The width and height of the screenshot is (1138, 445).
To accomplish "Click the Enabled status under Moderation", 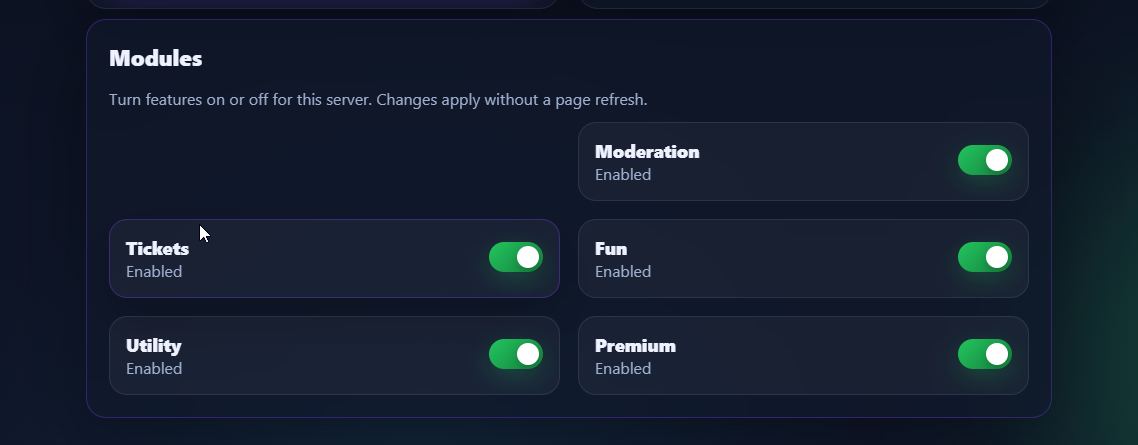I will [623, 175].
